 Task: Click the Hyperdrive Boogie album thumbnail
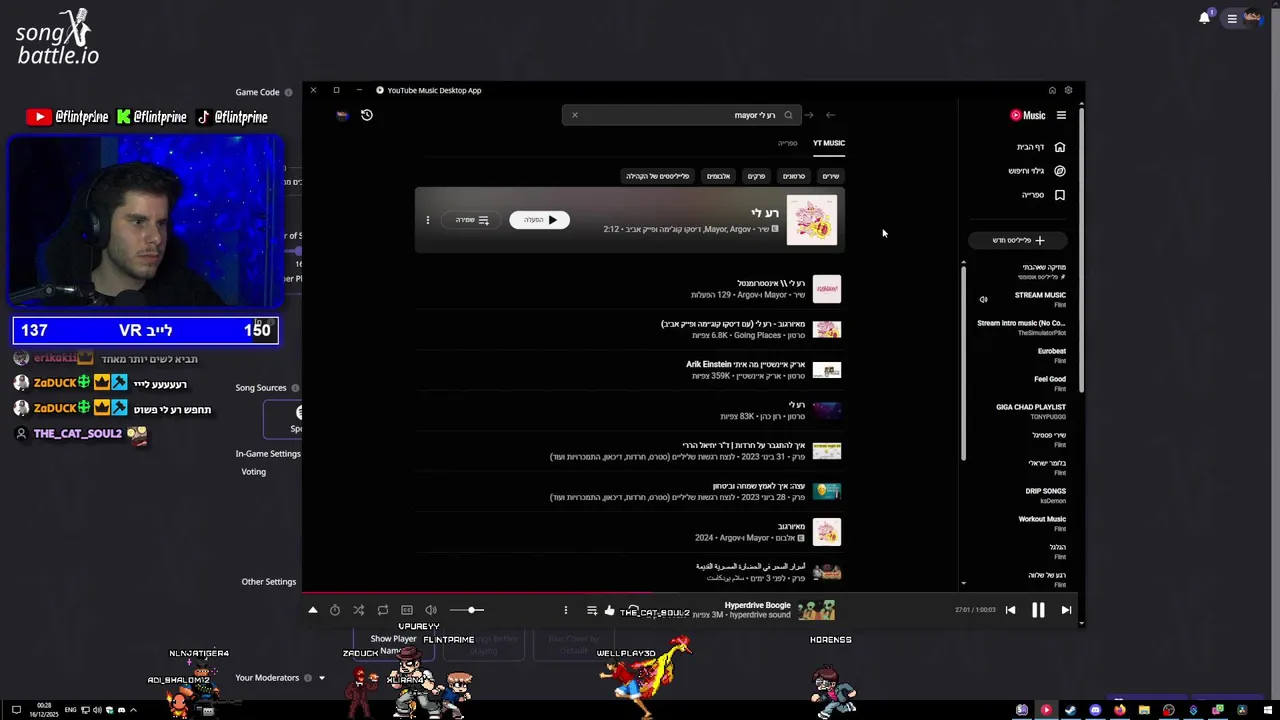(817, 610)
